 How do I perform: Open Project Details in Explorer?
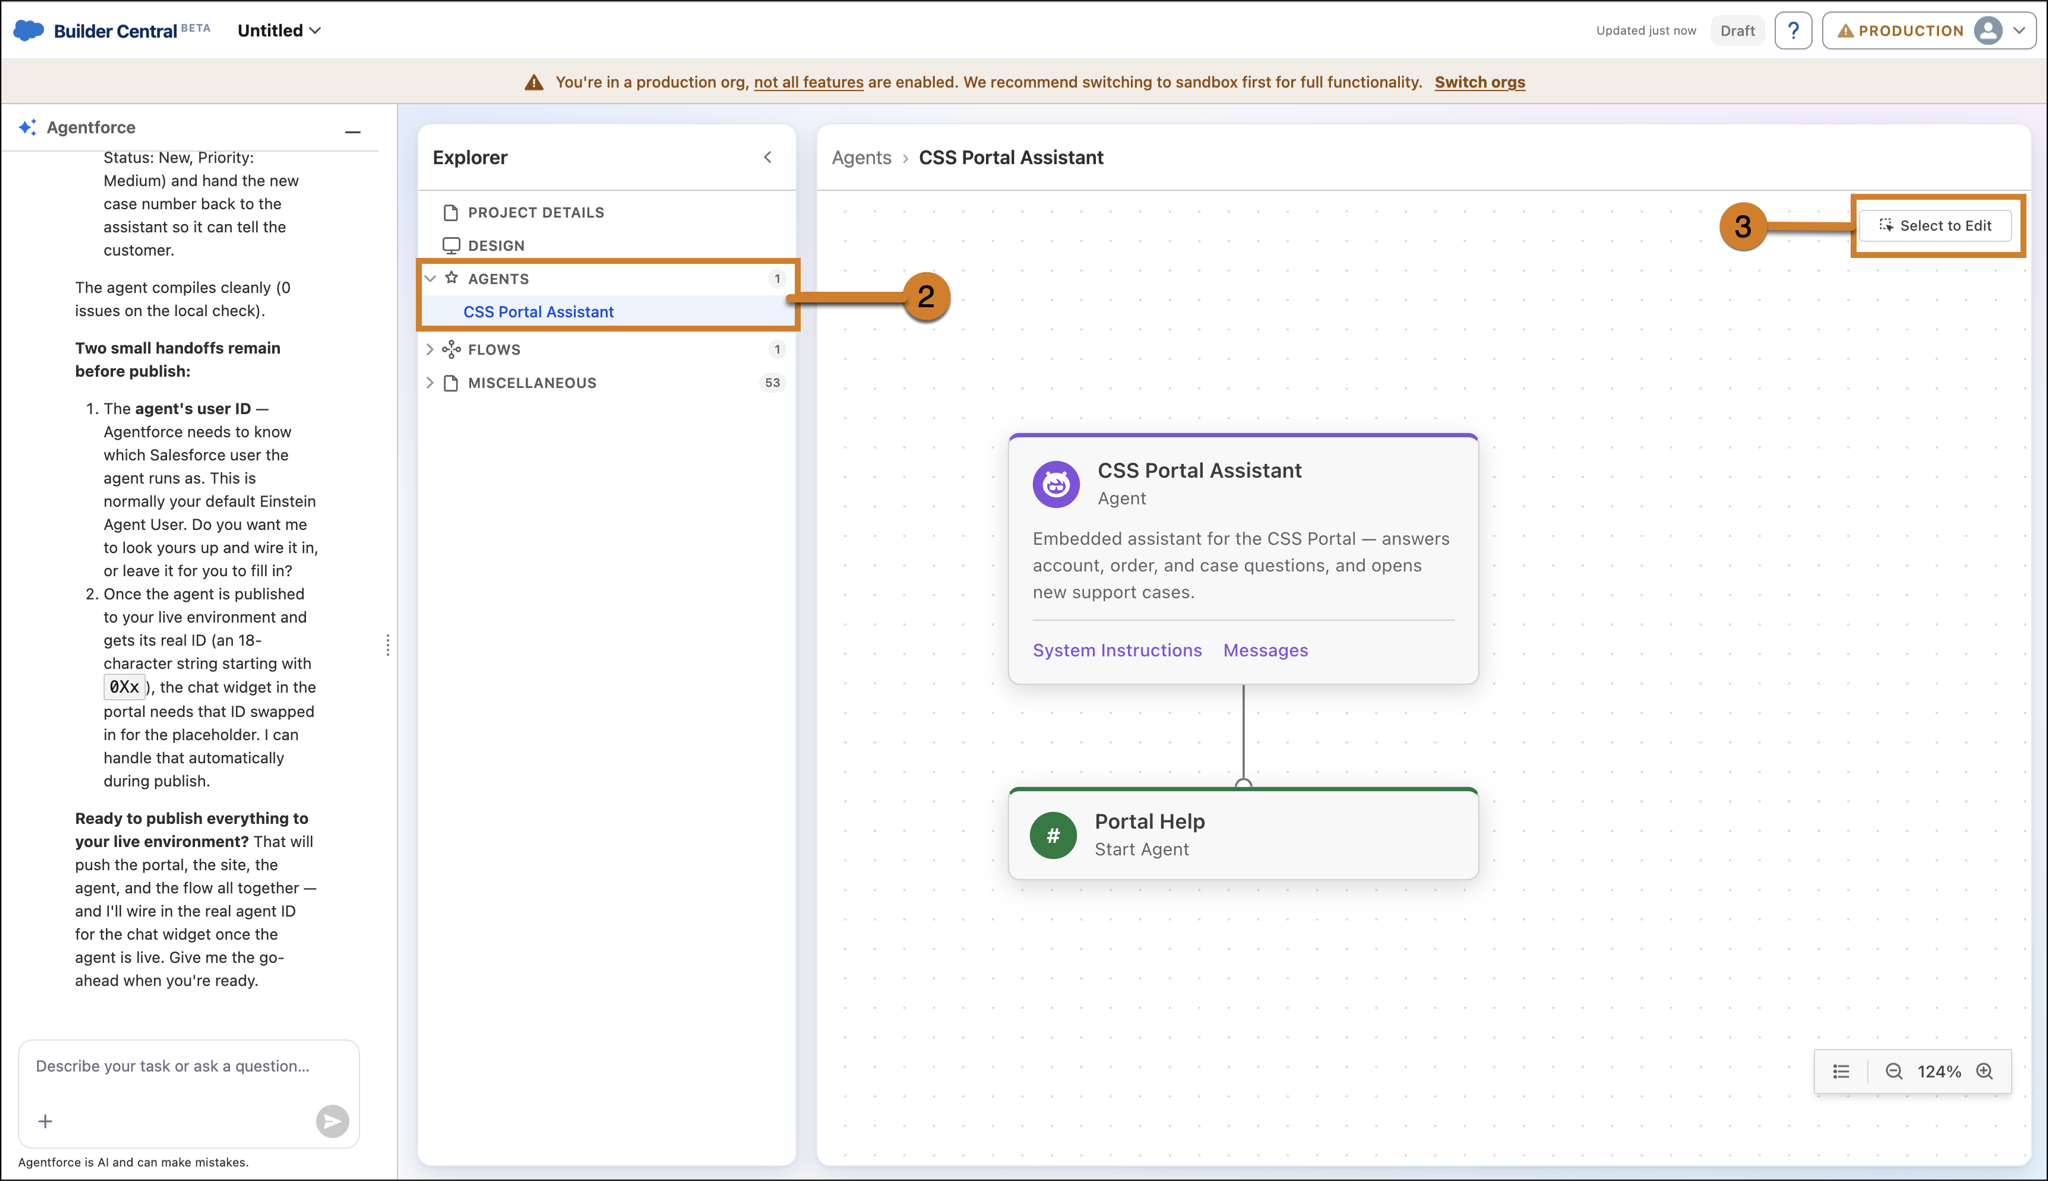click(x=607, y=212)
